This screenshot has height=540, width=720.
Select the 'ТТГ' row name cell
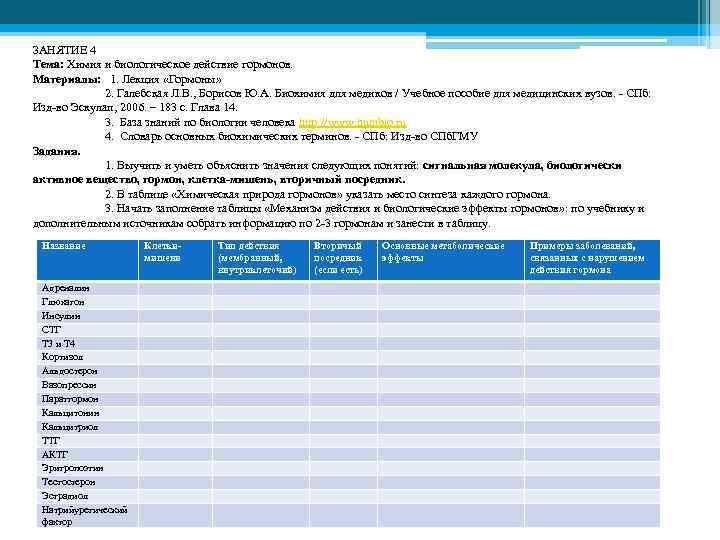click(87, 441)
